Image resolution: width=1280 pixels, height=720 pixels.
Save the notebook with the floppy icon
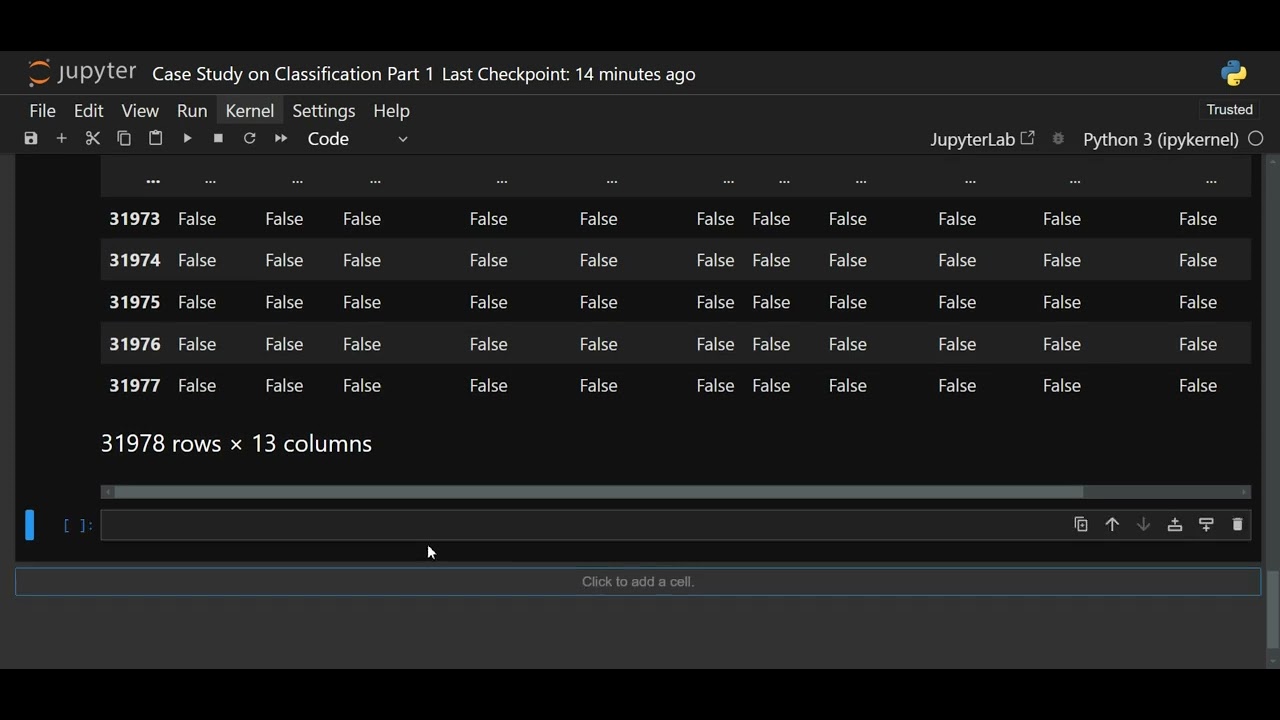(31, 139)
